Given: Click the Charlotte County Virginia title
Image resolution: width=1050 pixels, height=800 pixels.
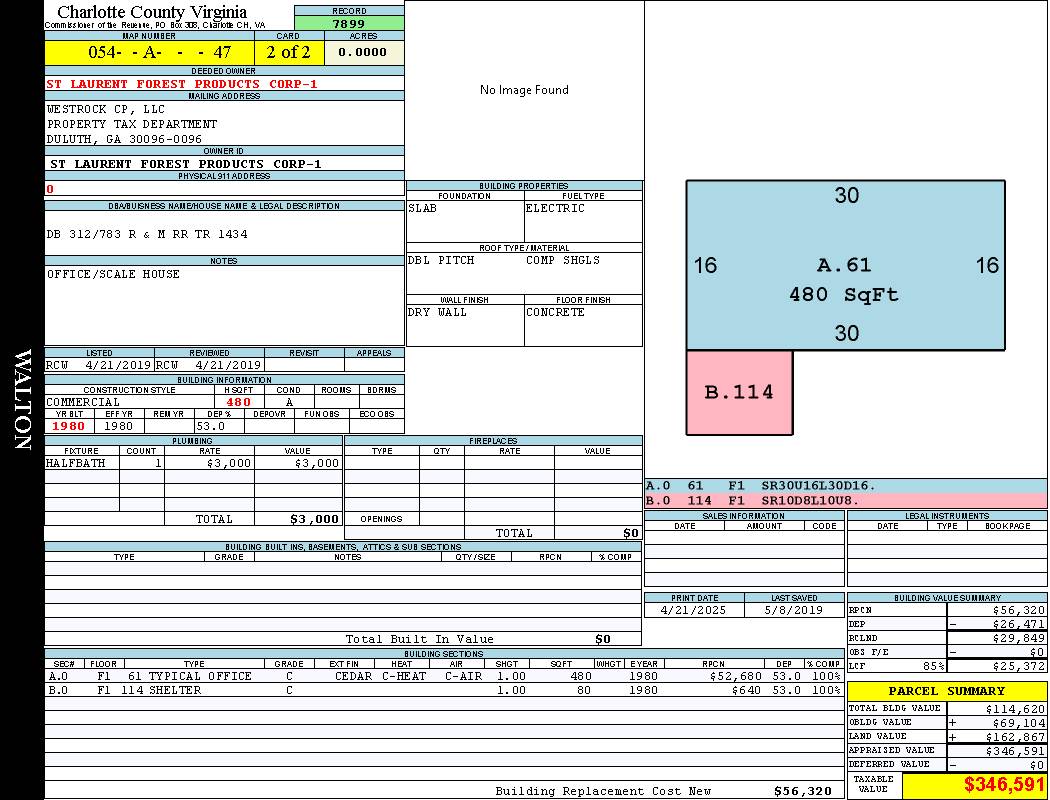Looking at the screenshot, I should [152, 12].
